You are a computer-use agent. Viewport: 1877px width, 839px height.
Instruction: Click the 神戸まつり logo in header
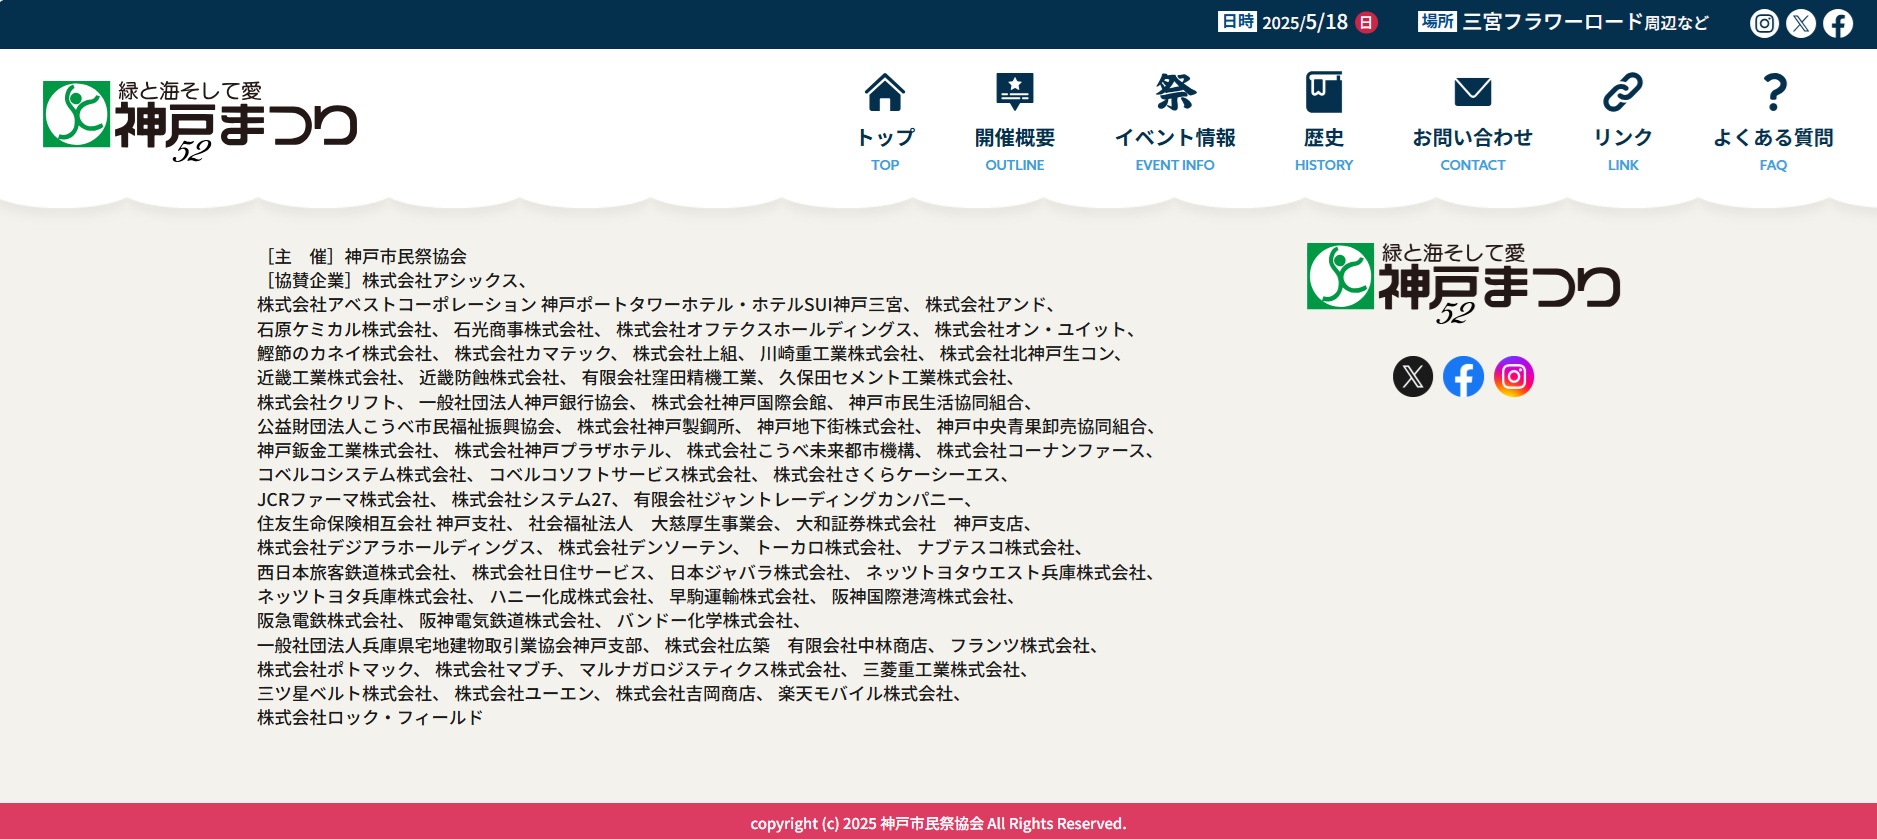[x=200, y=121]
